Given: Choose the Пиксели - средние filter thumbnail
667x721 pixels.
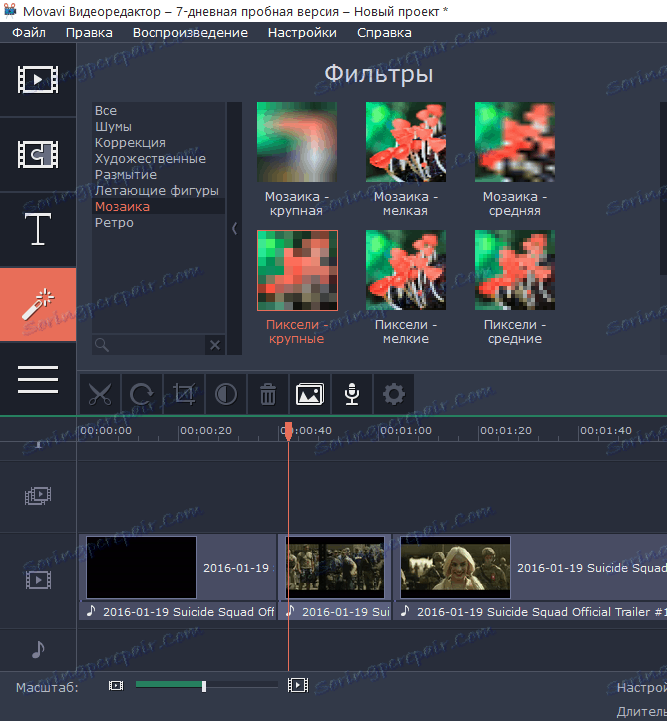Looking at the screenshot, I should (515, 270).
